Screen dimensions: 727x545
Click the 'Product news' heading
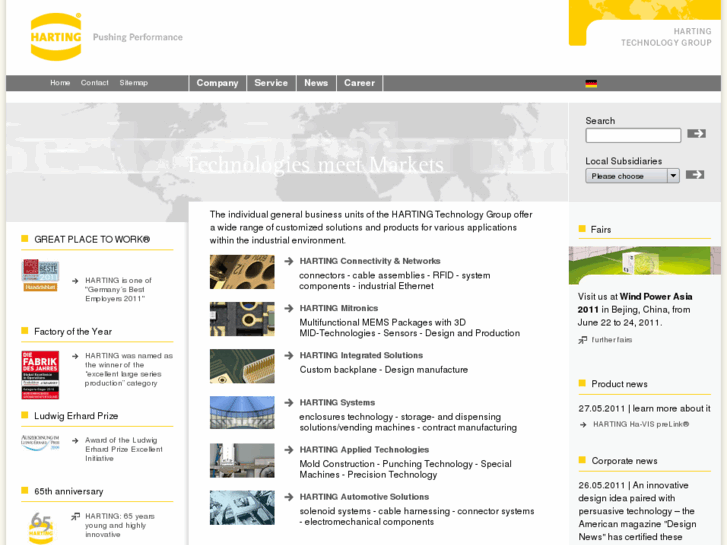[x=619, y=384]
